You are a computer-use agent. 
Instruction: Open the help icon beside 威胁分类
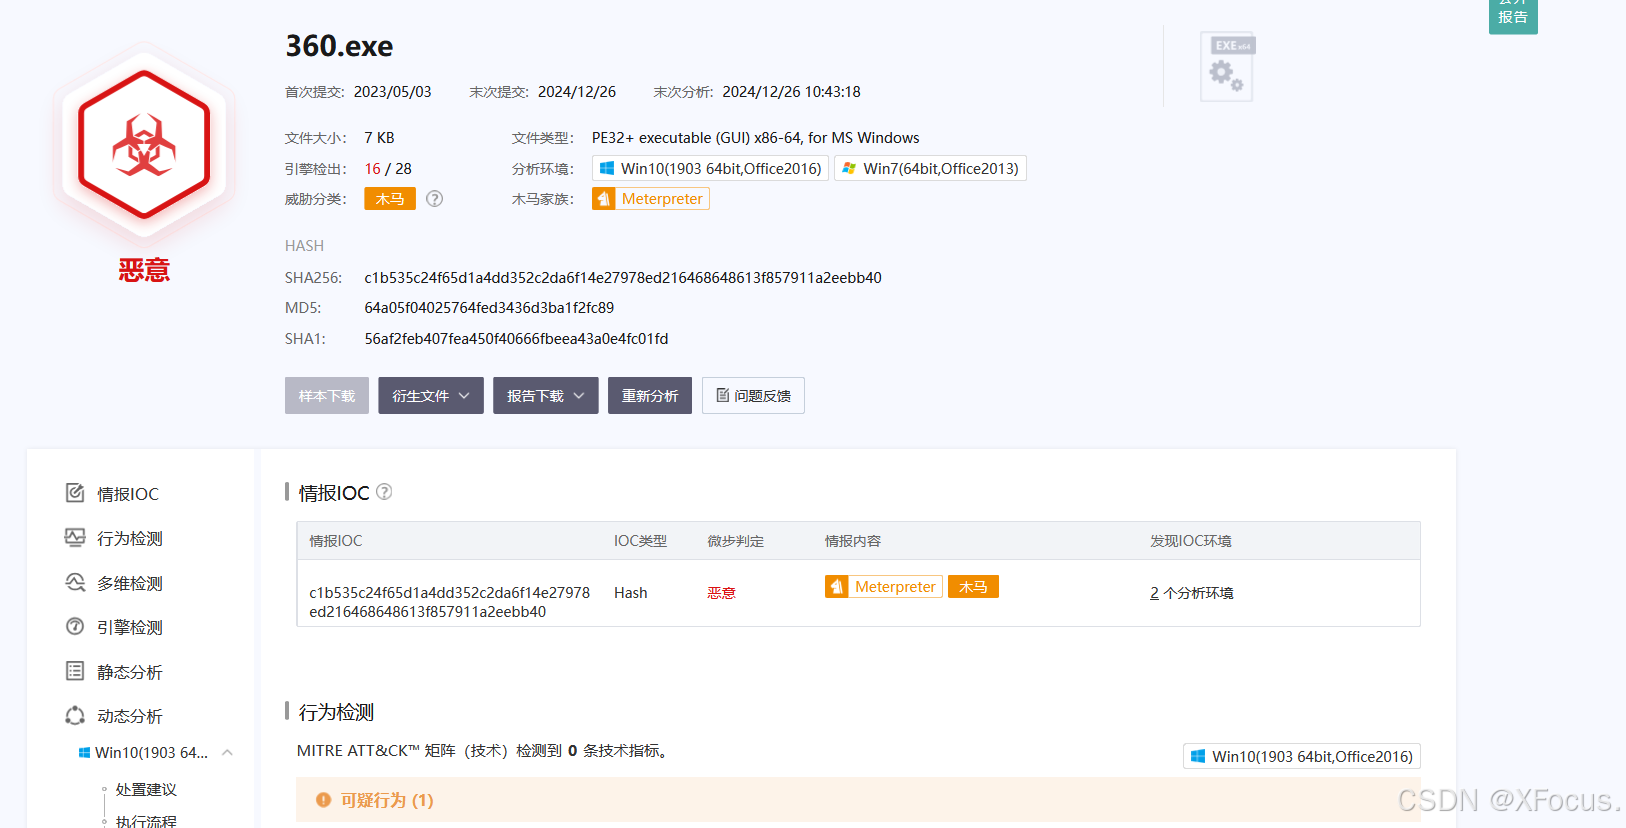coord(434,199)
